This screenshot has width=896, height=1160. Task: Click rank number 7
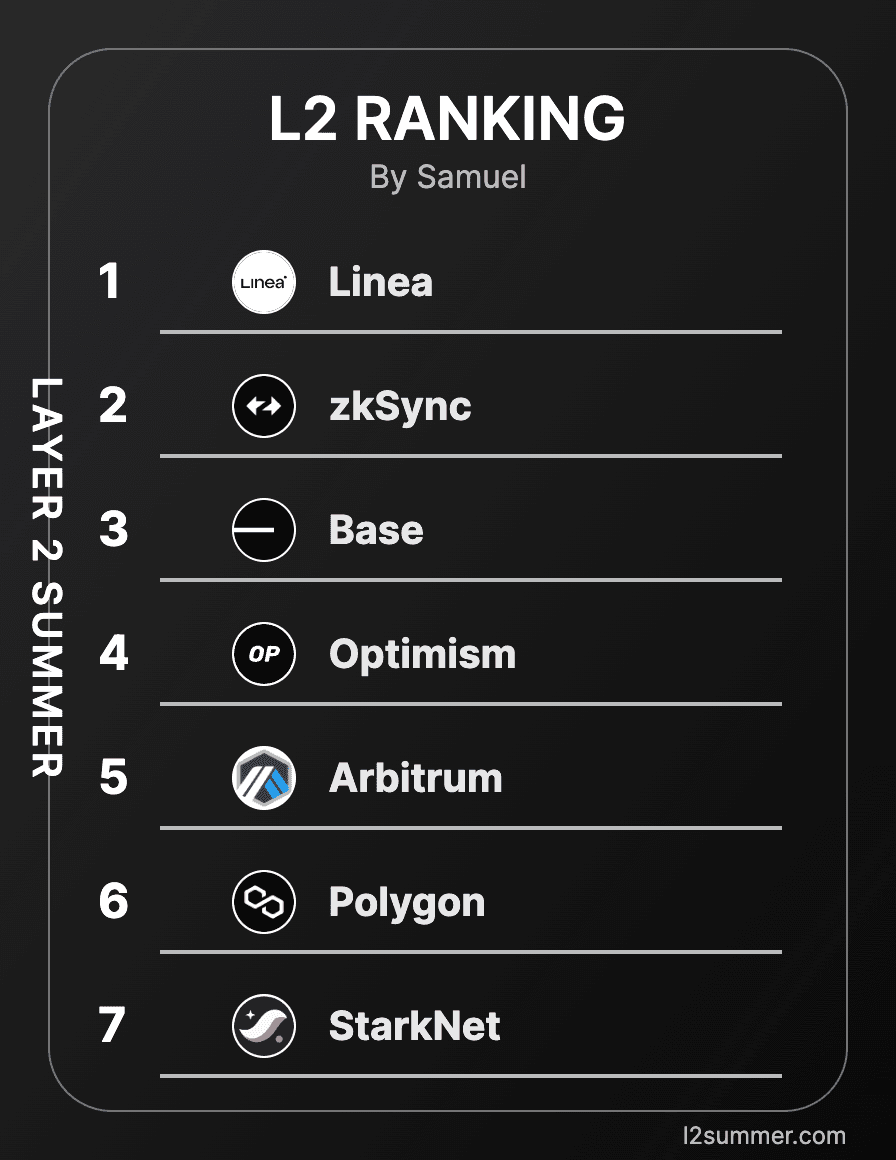(x=112, y=1026)
